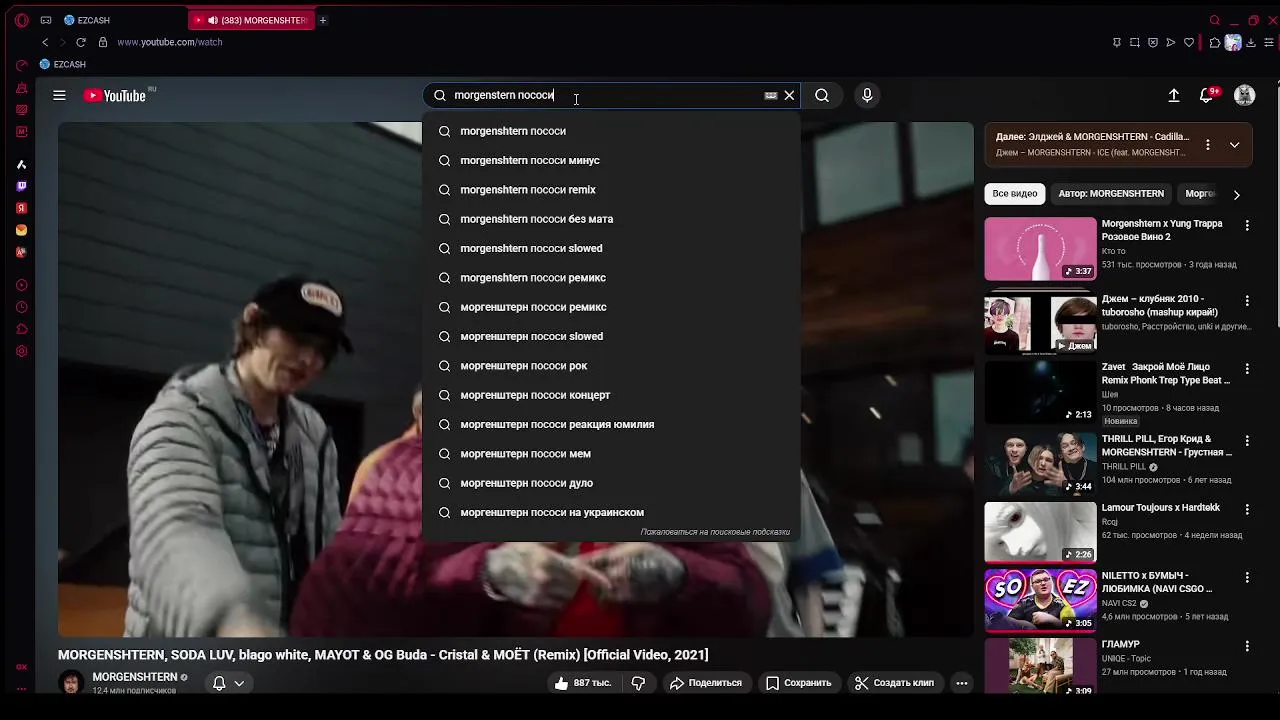1280x720 pixels.
Task: Switch to the (383) MORGENSHTERN browser tab
Action: coord(252,20)
